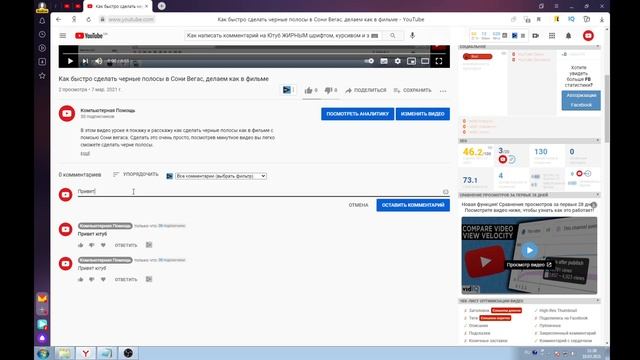Open a new browser tab with plus
640x360 pixels.
click(162, 6)
